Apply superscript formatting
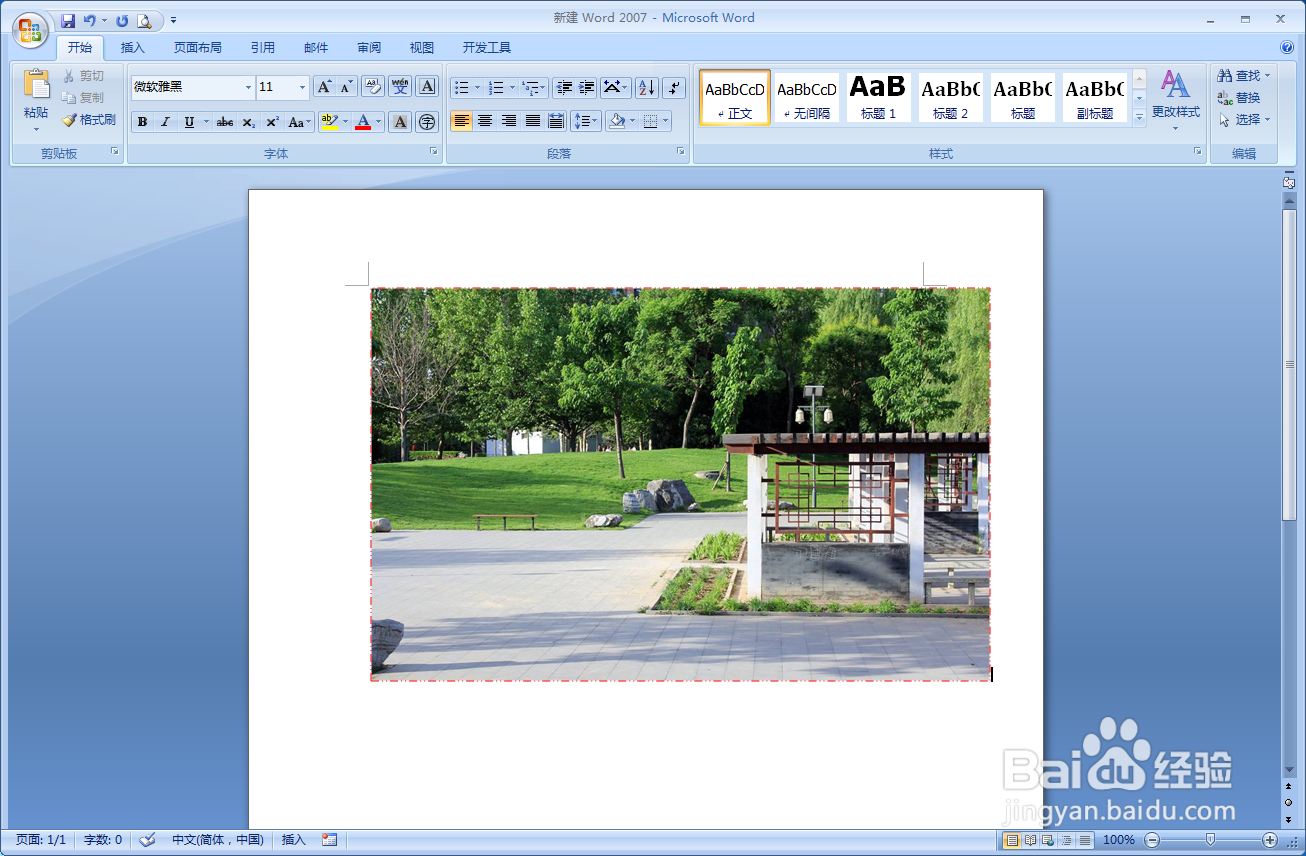 click(272, 122)
